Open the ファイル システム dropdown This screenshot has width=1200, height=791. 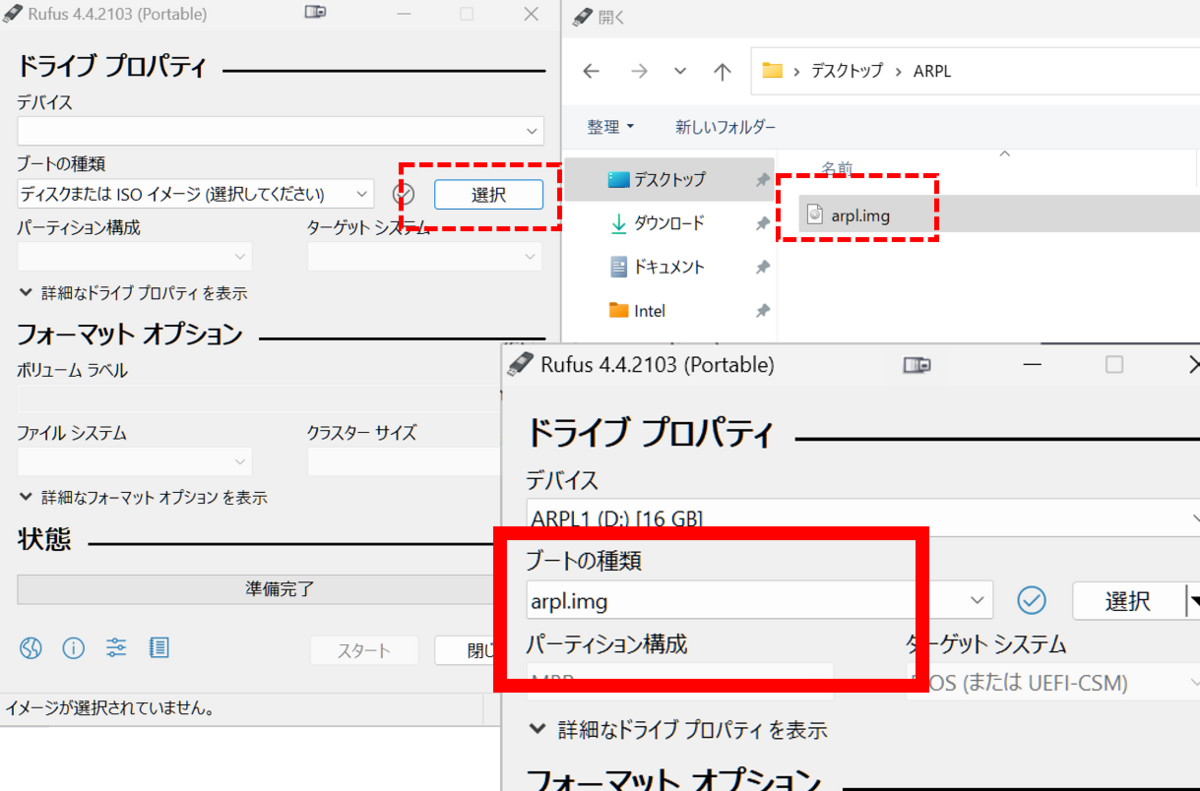point(134,461)
